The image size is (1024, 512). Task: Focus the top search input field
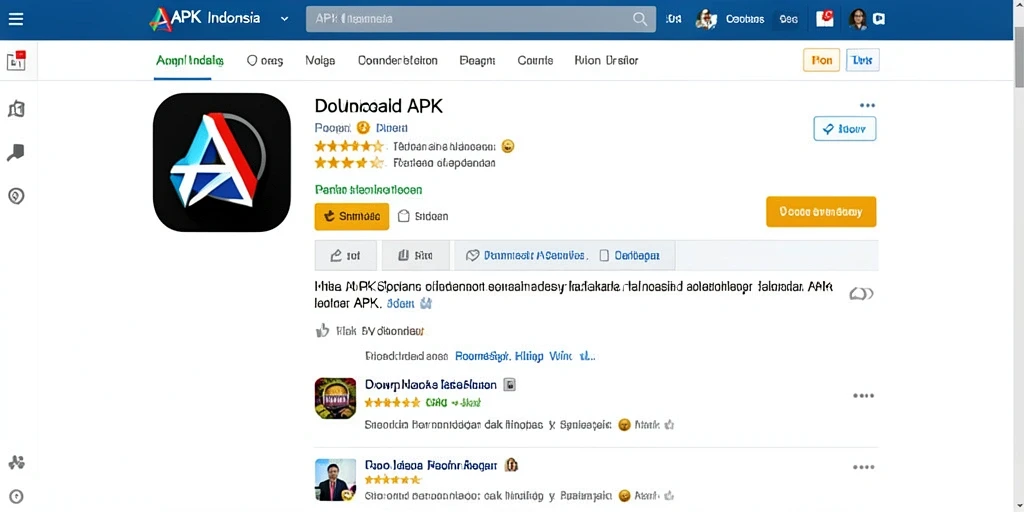click(x=481, y=19)
